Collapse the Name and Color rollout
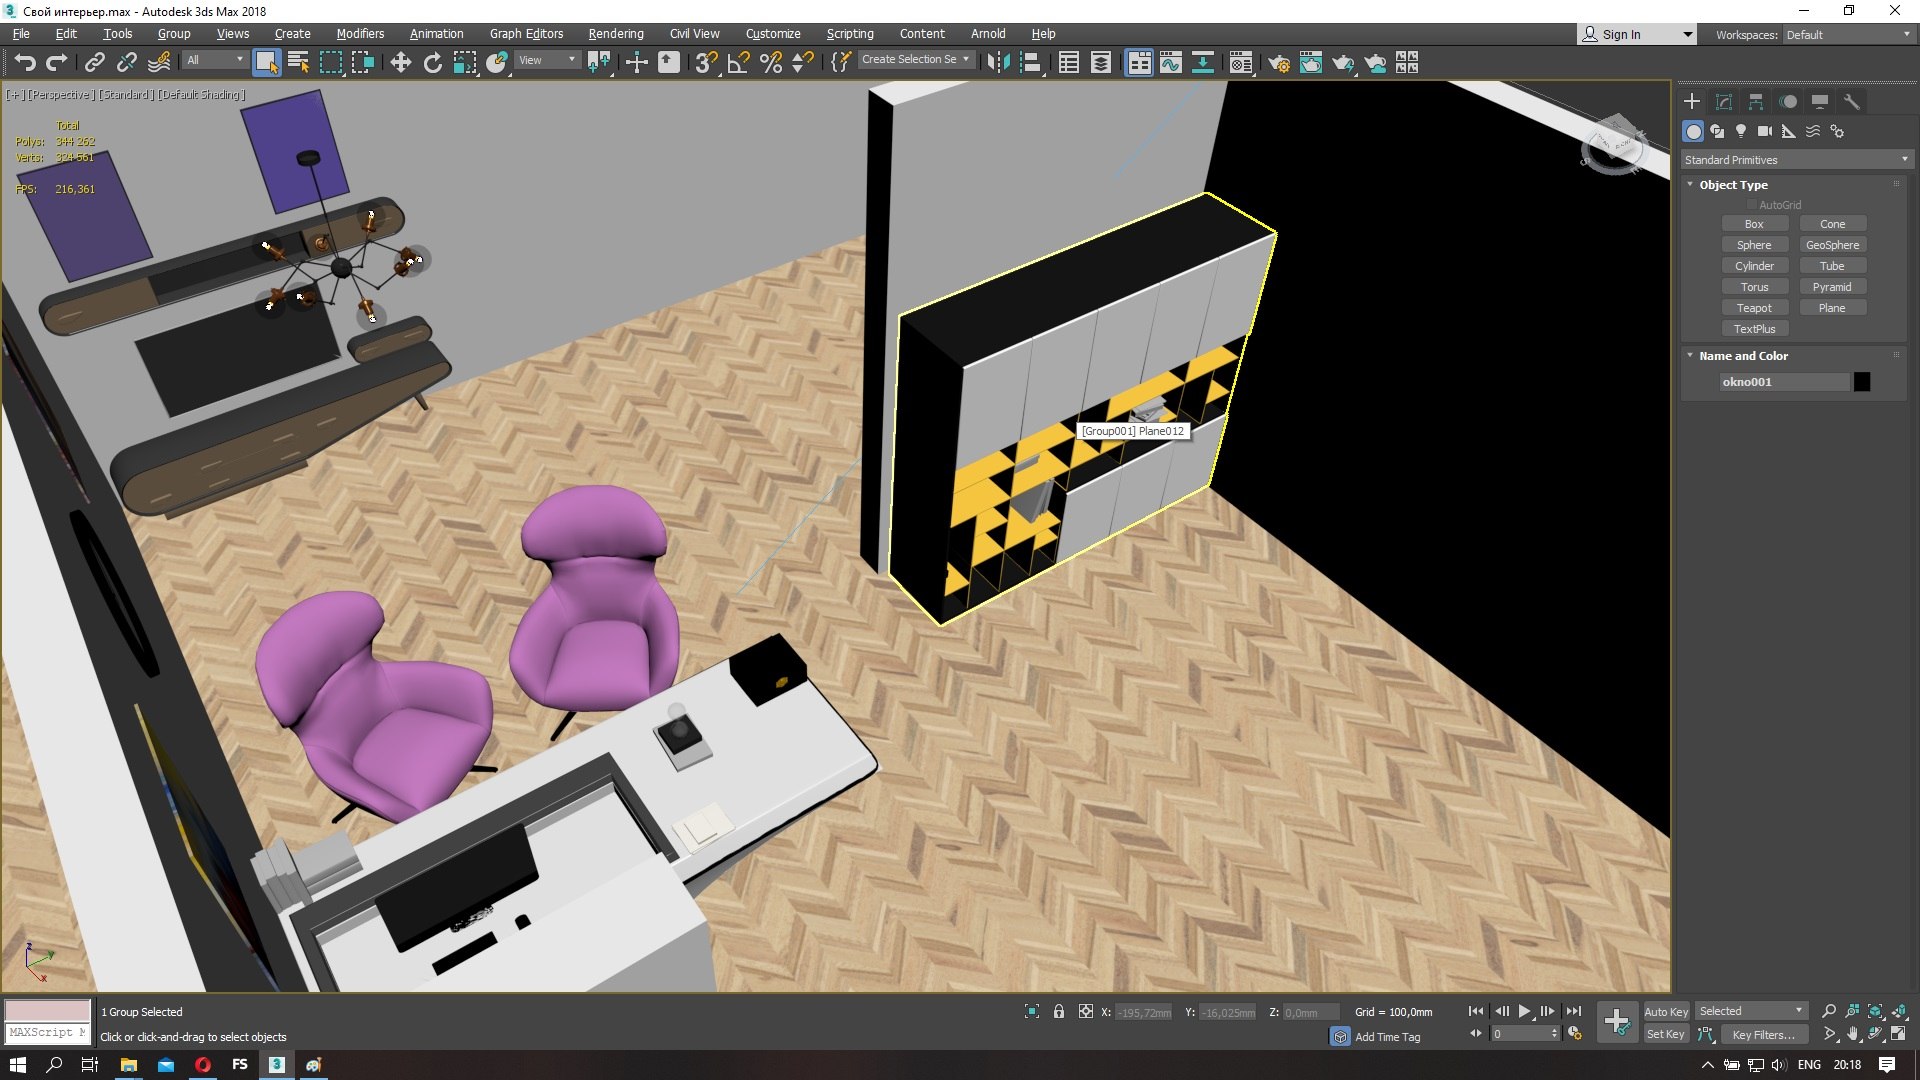This screenshot has height=1080, width=1920. [1743, 356]
